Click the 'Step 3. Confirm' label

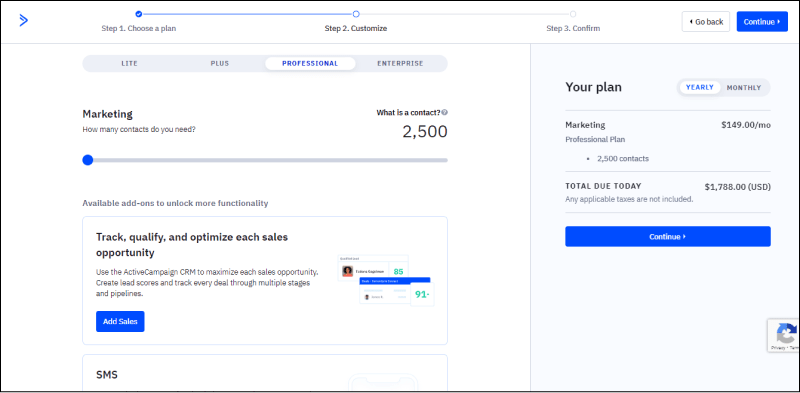point(573,29)
